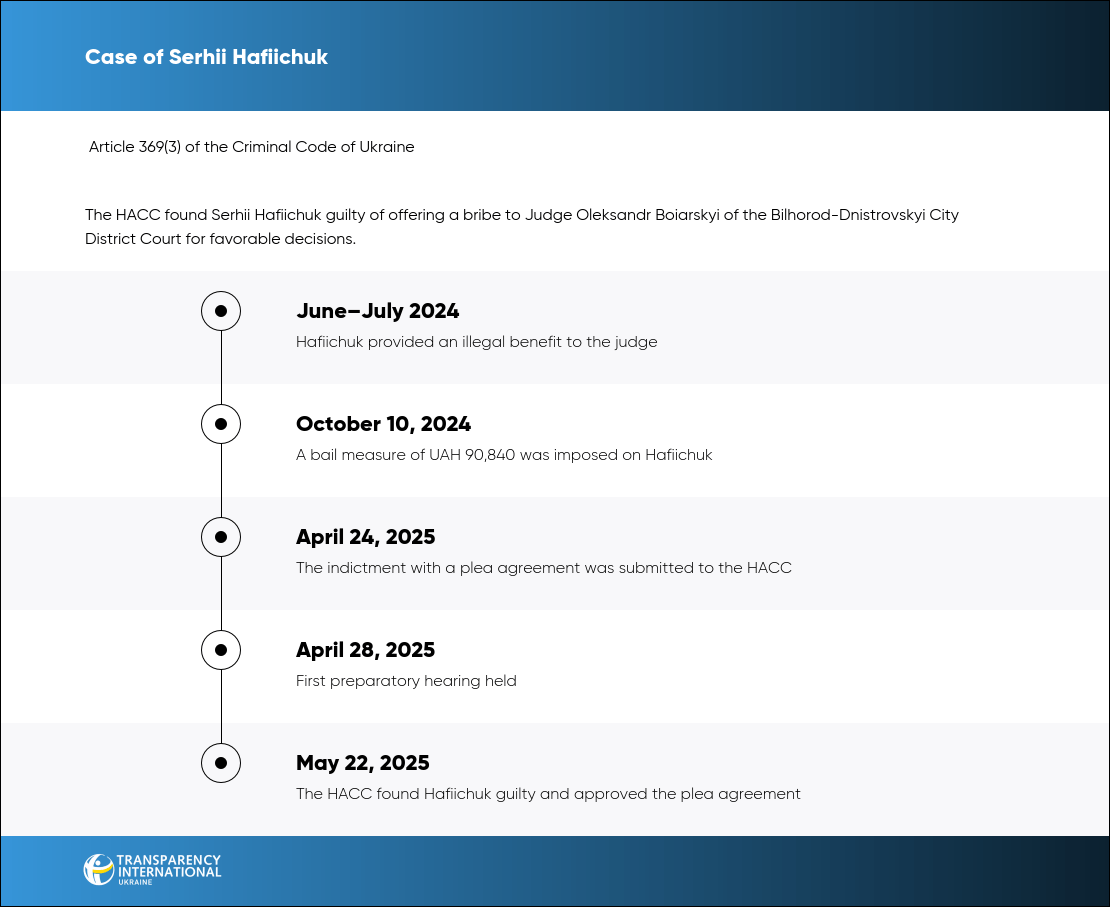The image size is (1110, 907).
Task: Click the plea agreement approved verdict description
Action: click(x=548, y=794)
